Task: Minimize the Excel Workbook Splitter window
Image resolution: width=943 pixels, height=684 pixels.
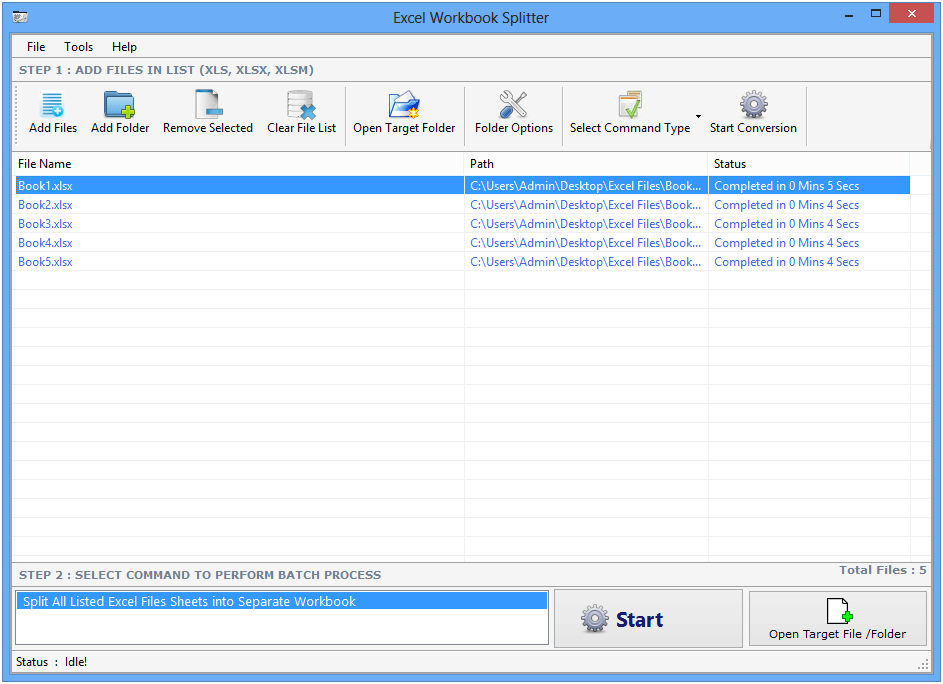Action: (849, 15)
